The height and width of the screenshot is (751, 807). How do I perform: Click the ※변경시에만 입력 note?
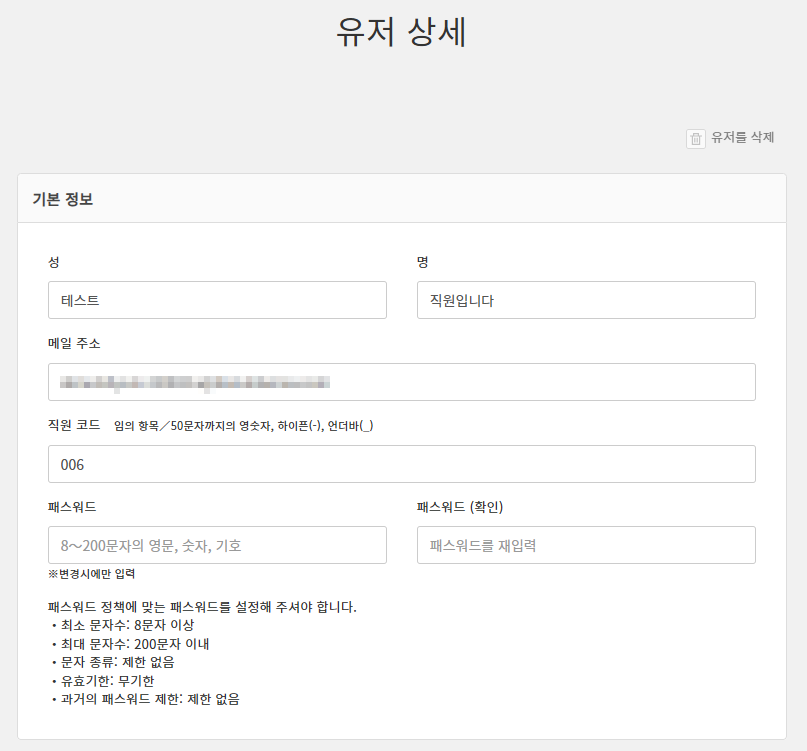(x=91, y=574)
